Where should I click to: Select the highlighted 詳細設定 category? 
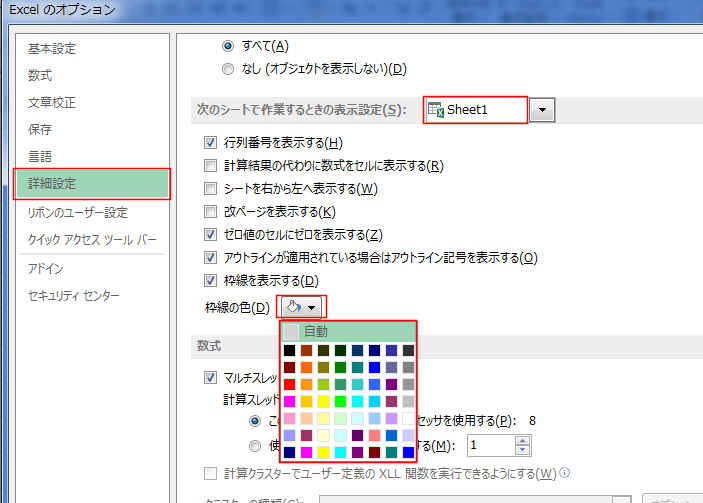[92, 184]
